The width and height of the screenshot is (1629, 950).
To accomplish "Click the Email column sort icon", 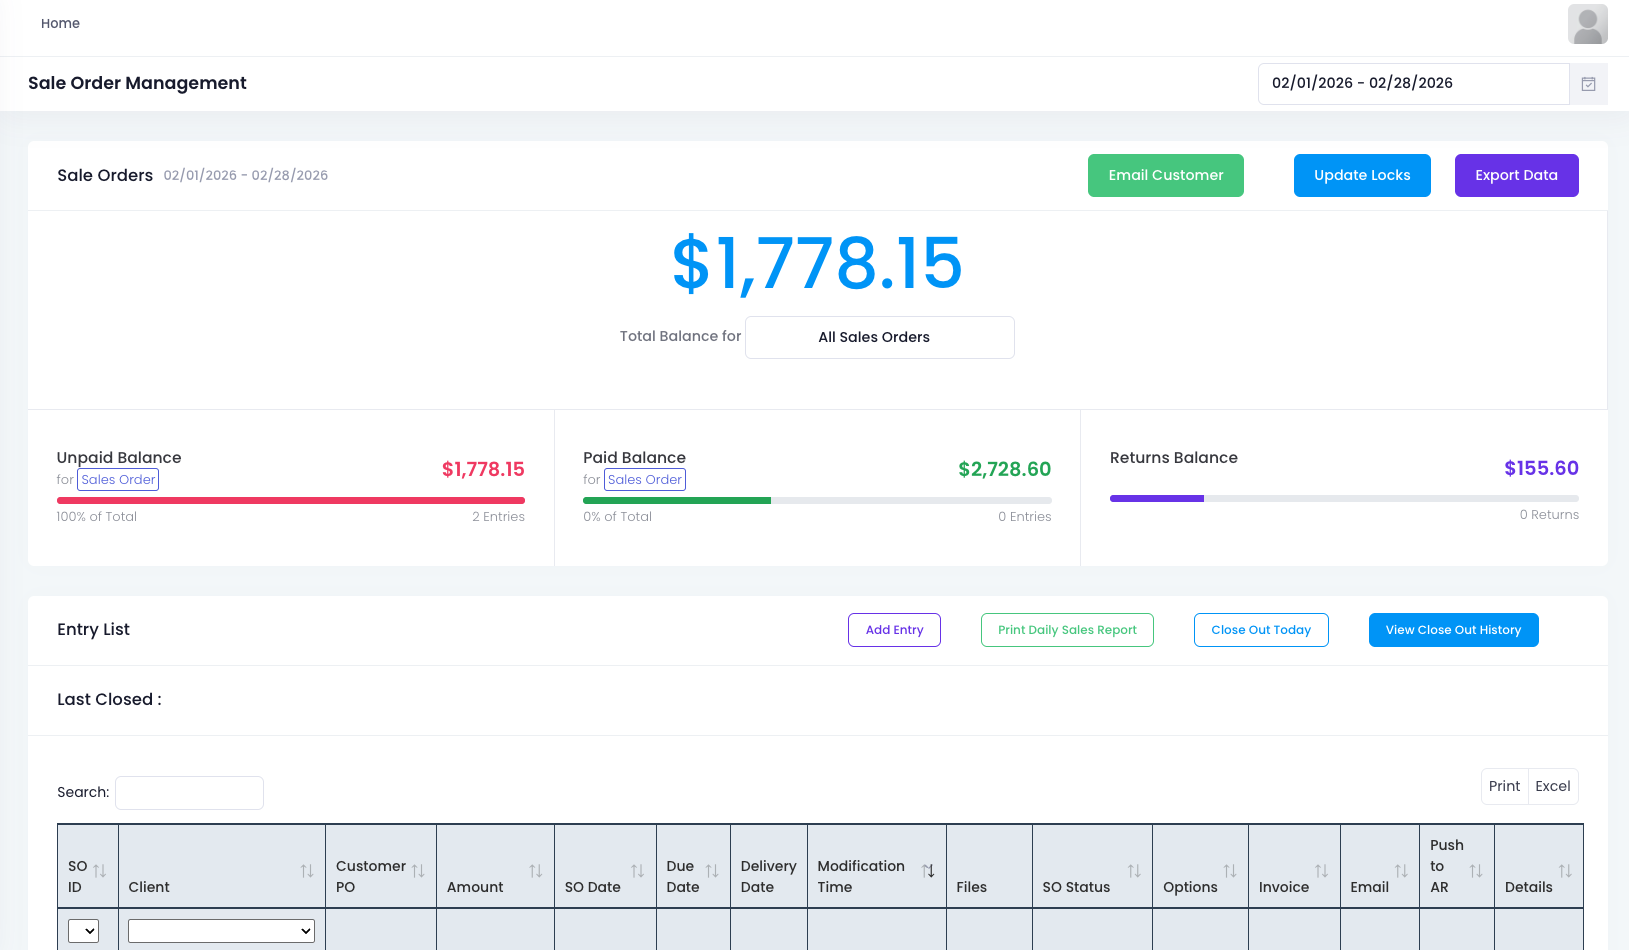I will click(1404, 868).
